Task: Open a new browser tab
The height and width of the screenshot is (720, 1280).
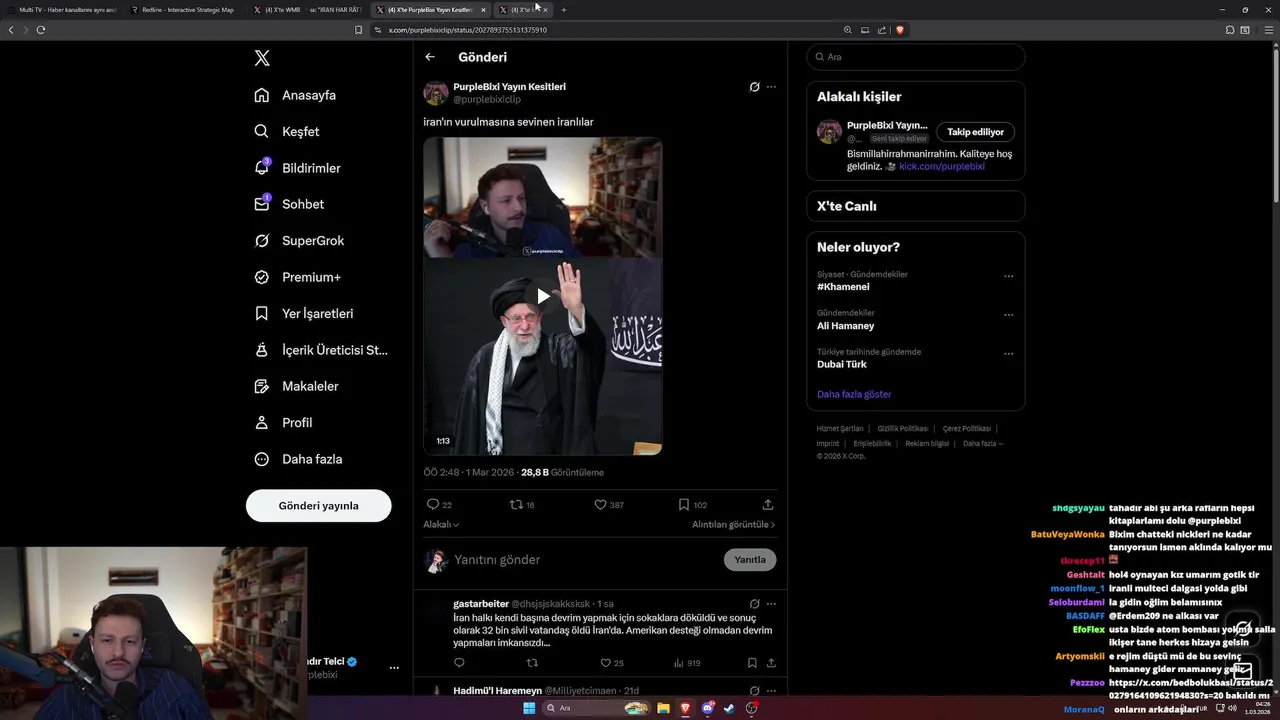Action: pos(564,10)
